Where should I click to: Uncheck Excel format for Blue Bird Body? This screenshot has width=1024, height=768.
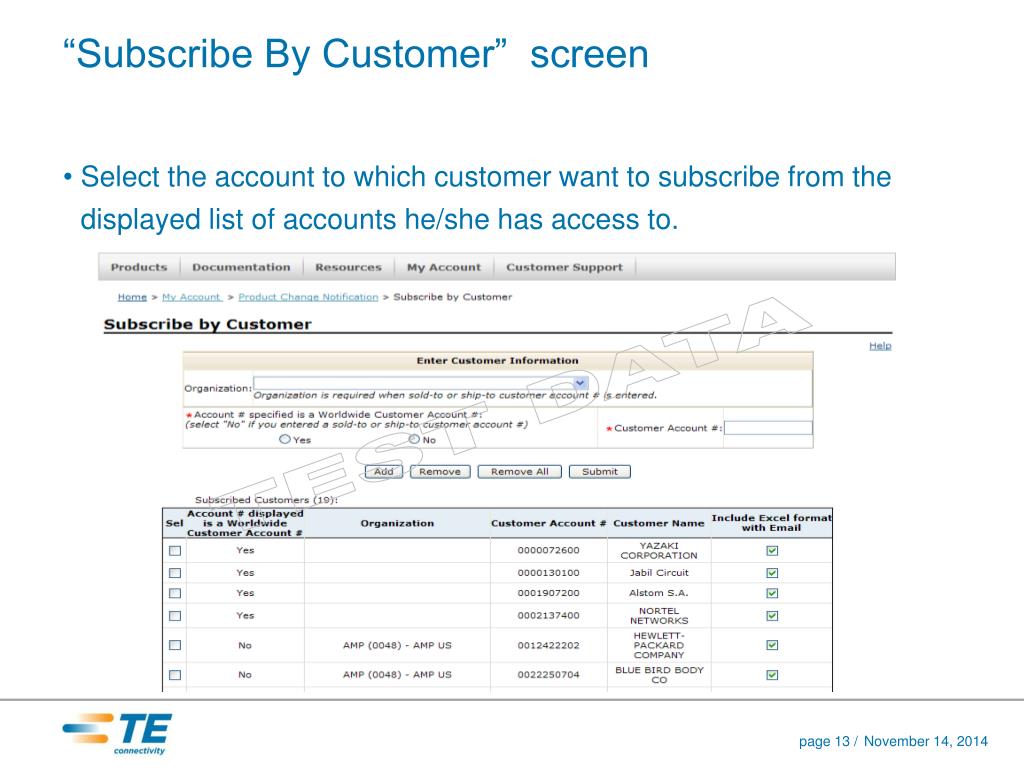click(x=772, y=675)
